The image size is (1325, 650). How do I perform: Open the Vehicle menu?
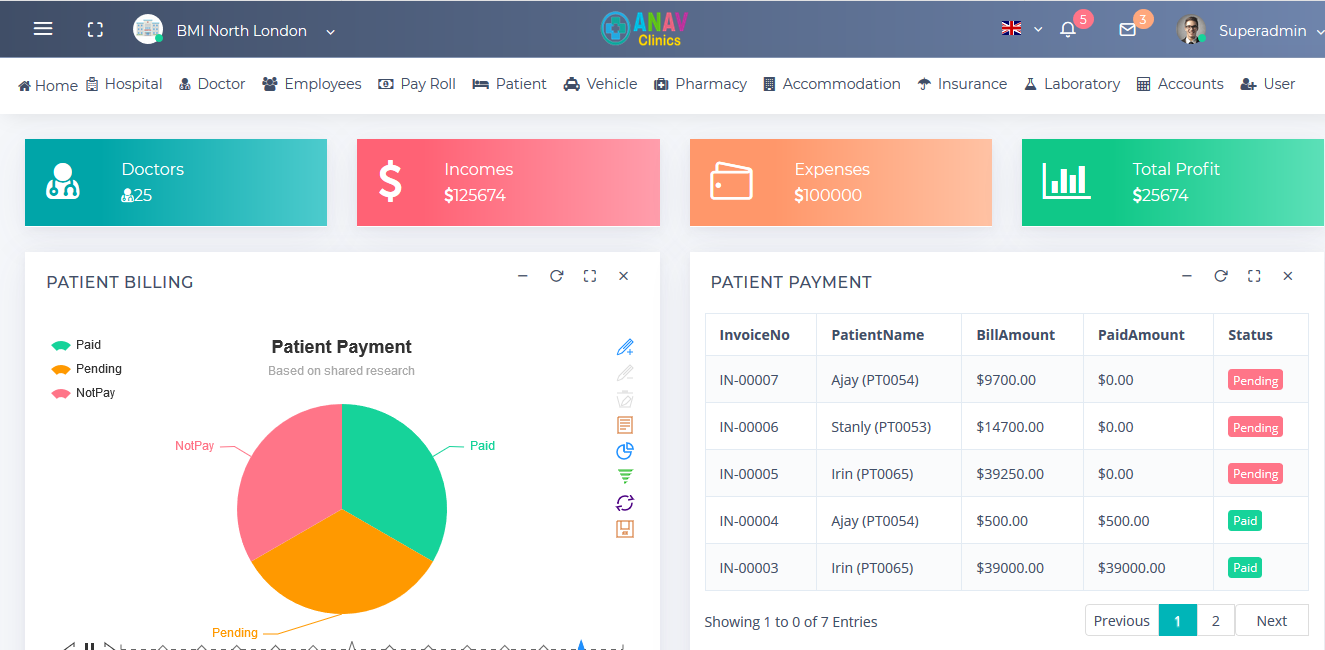[x=600, y=84]
